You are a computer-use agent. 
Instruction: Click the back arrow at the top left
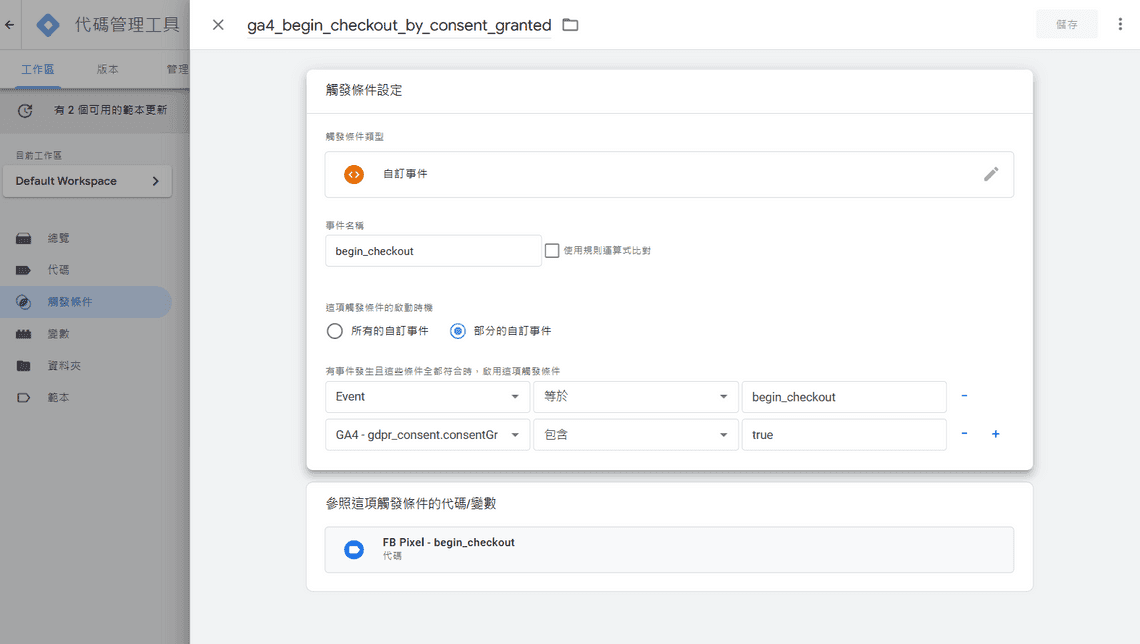coord(9,24)
